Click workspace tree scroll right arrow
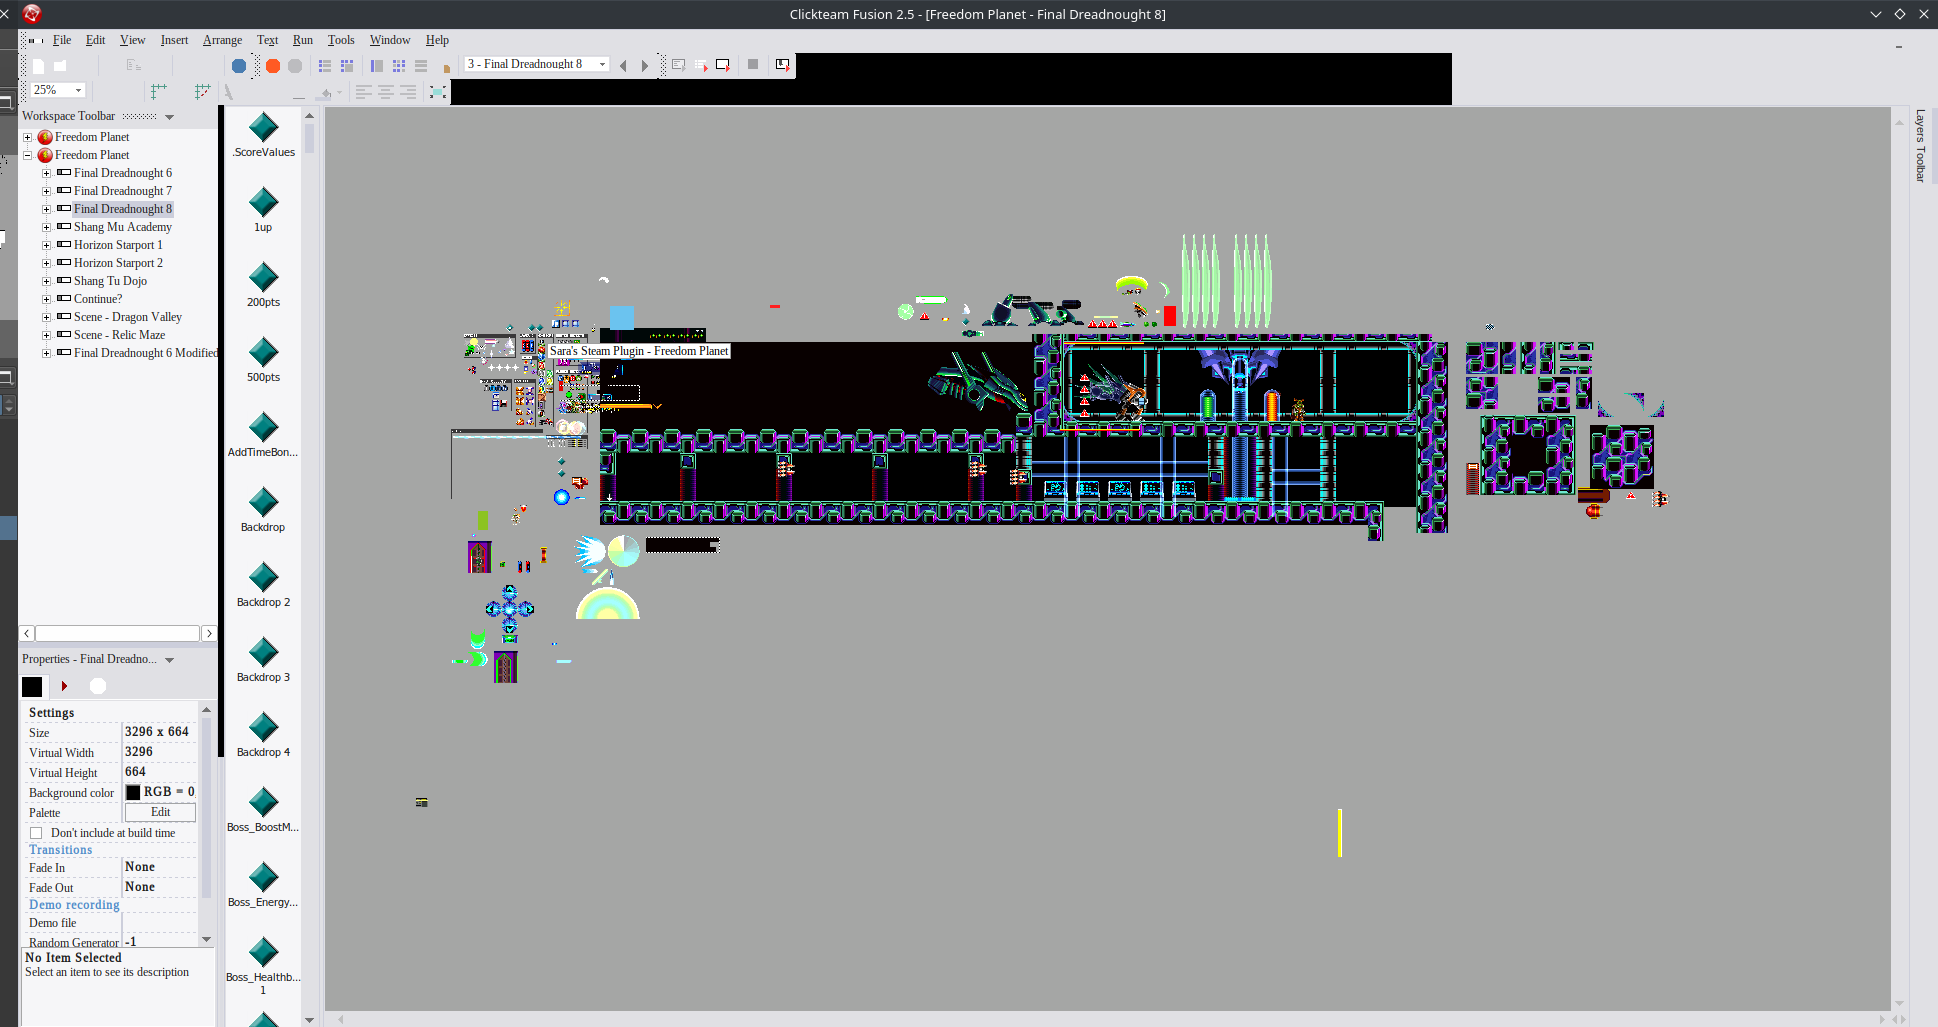Screen dimensions: 1938x1027 pyautogui.click(x=209, y=633)
